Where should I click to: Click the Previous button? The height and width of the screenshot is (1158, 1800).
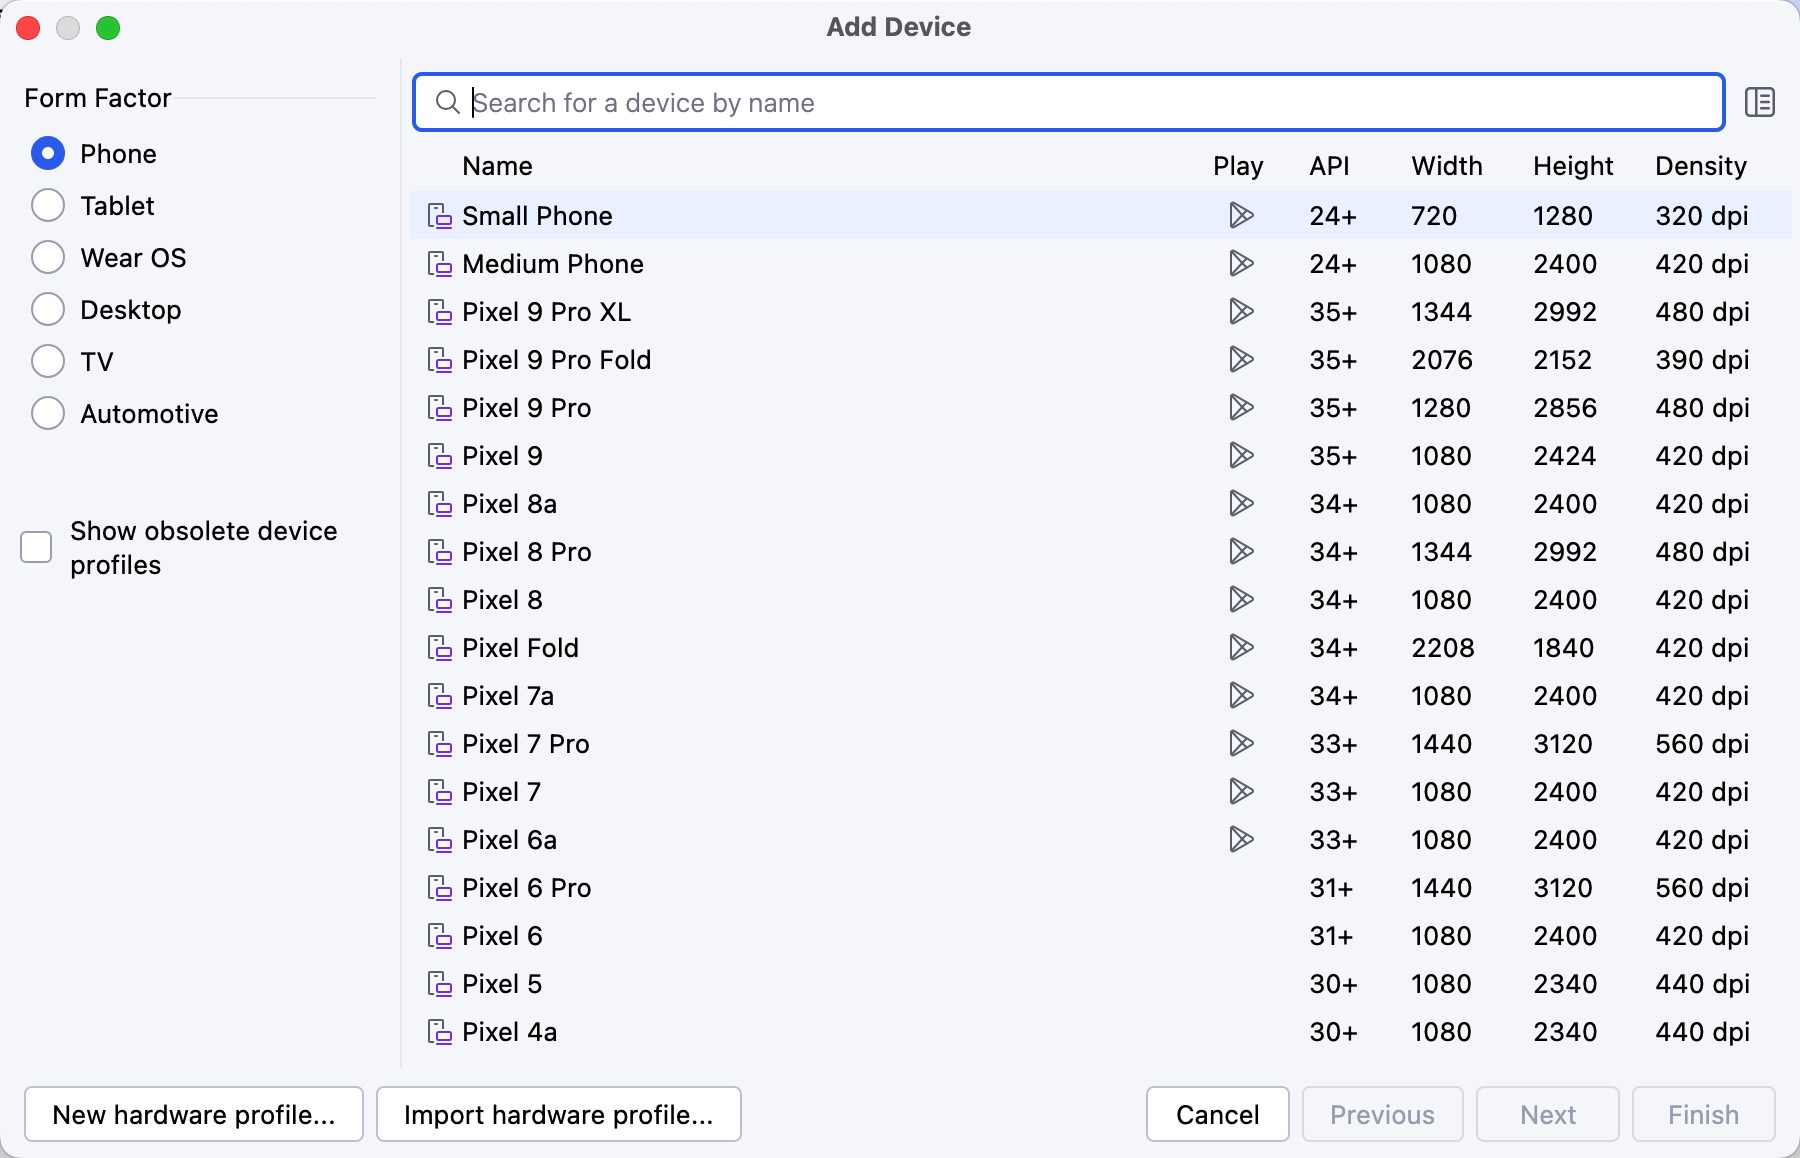click(x=1383, y=1114)
